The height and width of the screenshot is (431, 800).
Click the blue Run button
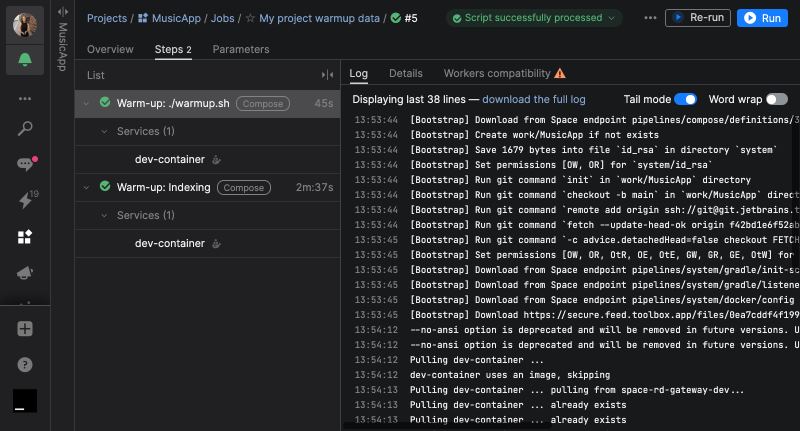[x=762, y=18]
